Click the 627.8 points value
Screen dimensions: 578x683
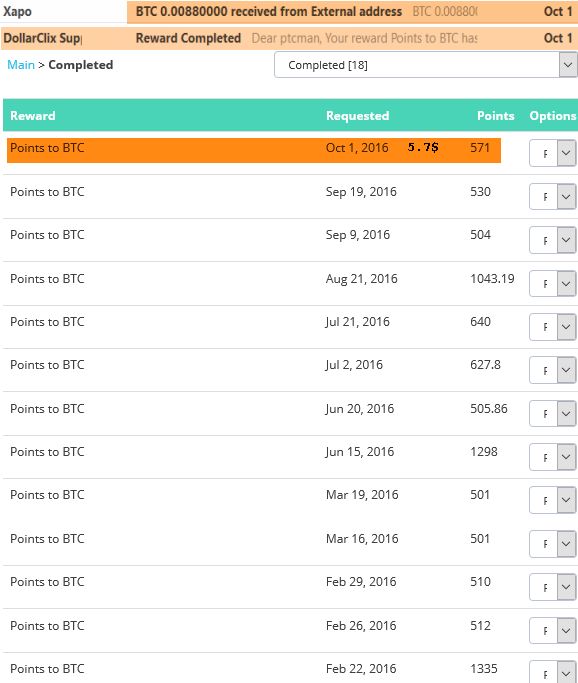tap(485, 365)
